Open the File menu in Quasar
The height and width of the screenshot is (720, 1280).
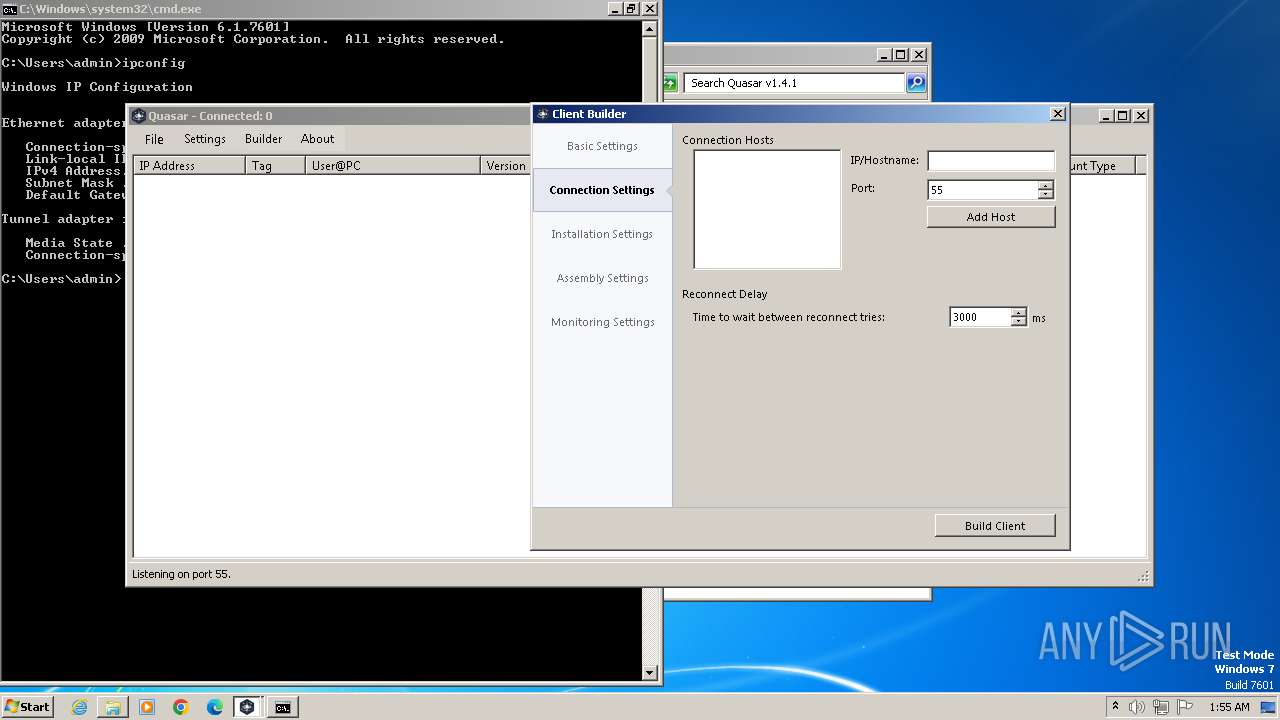pyautogui.click(x=154, y=139)
